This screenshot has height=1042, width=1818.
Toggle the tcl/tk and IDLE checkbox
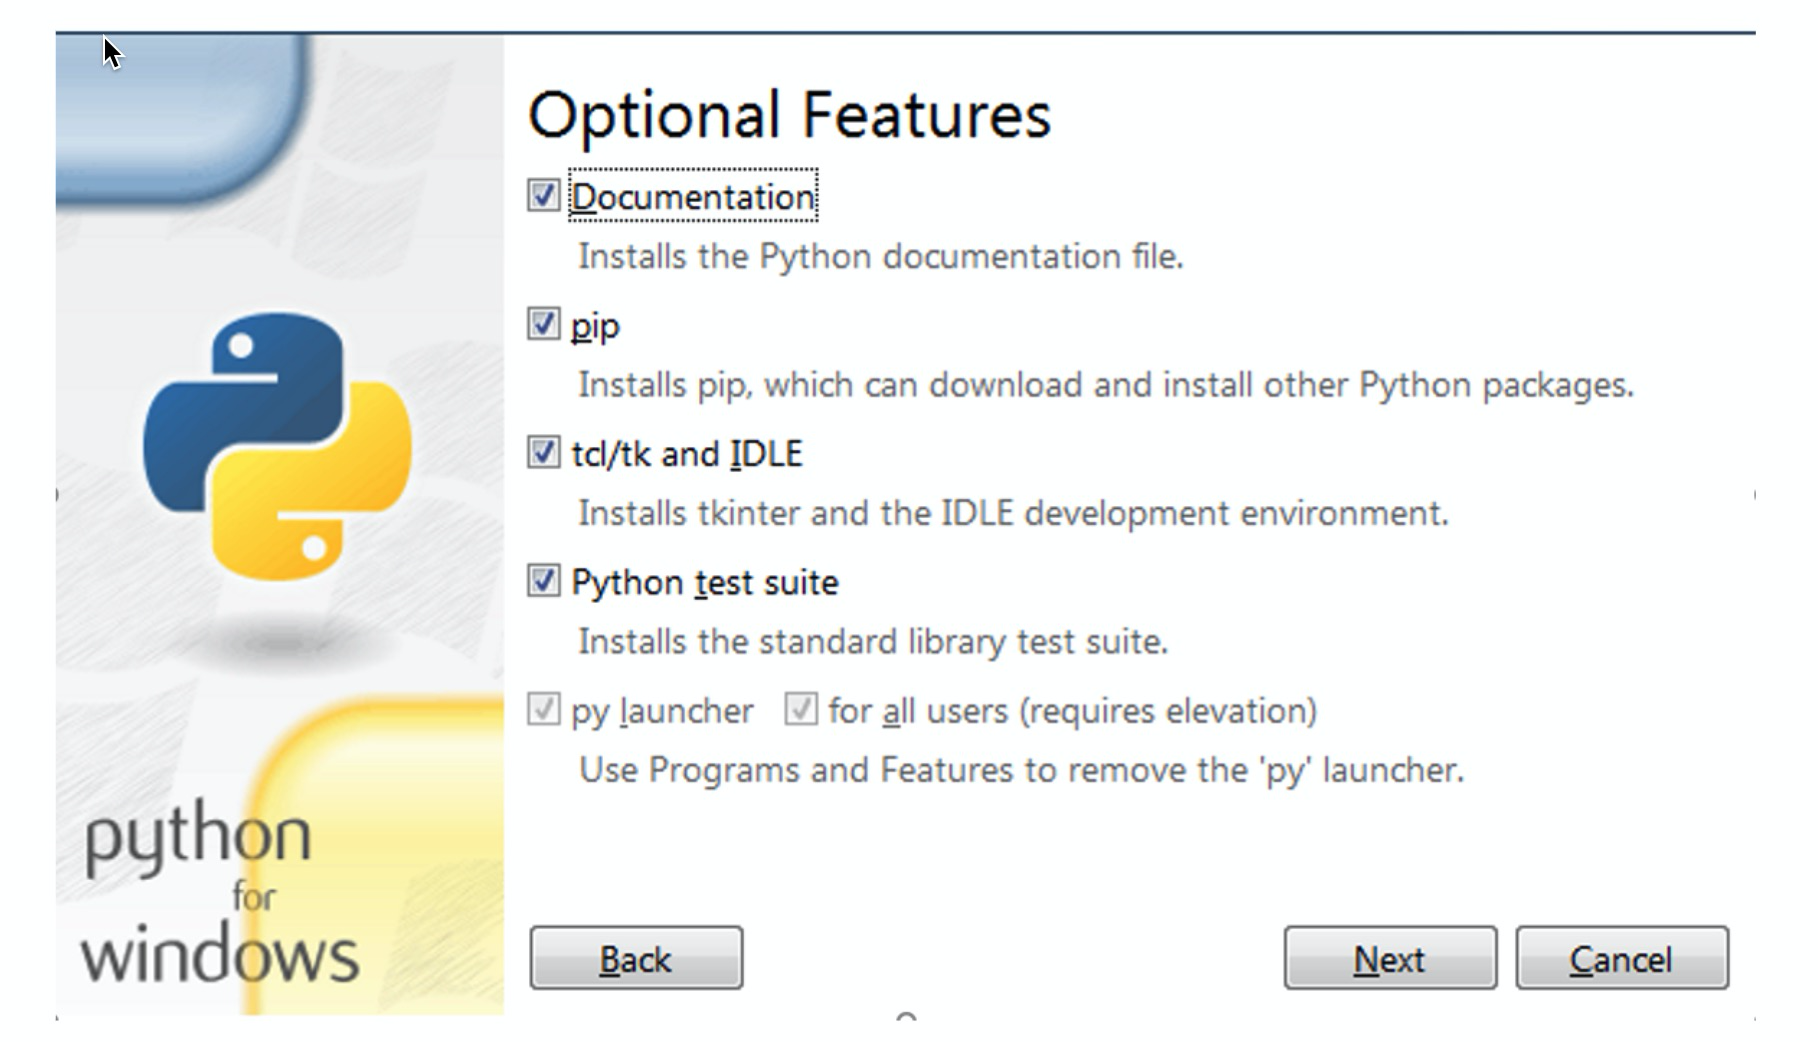(543, 453)
